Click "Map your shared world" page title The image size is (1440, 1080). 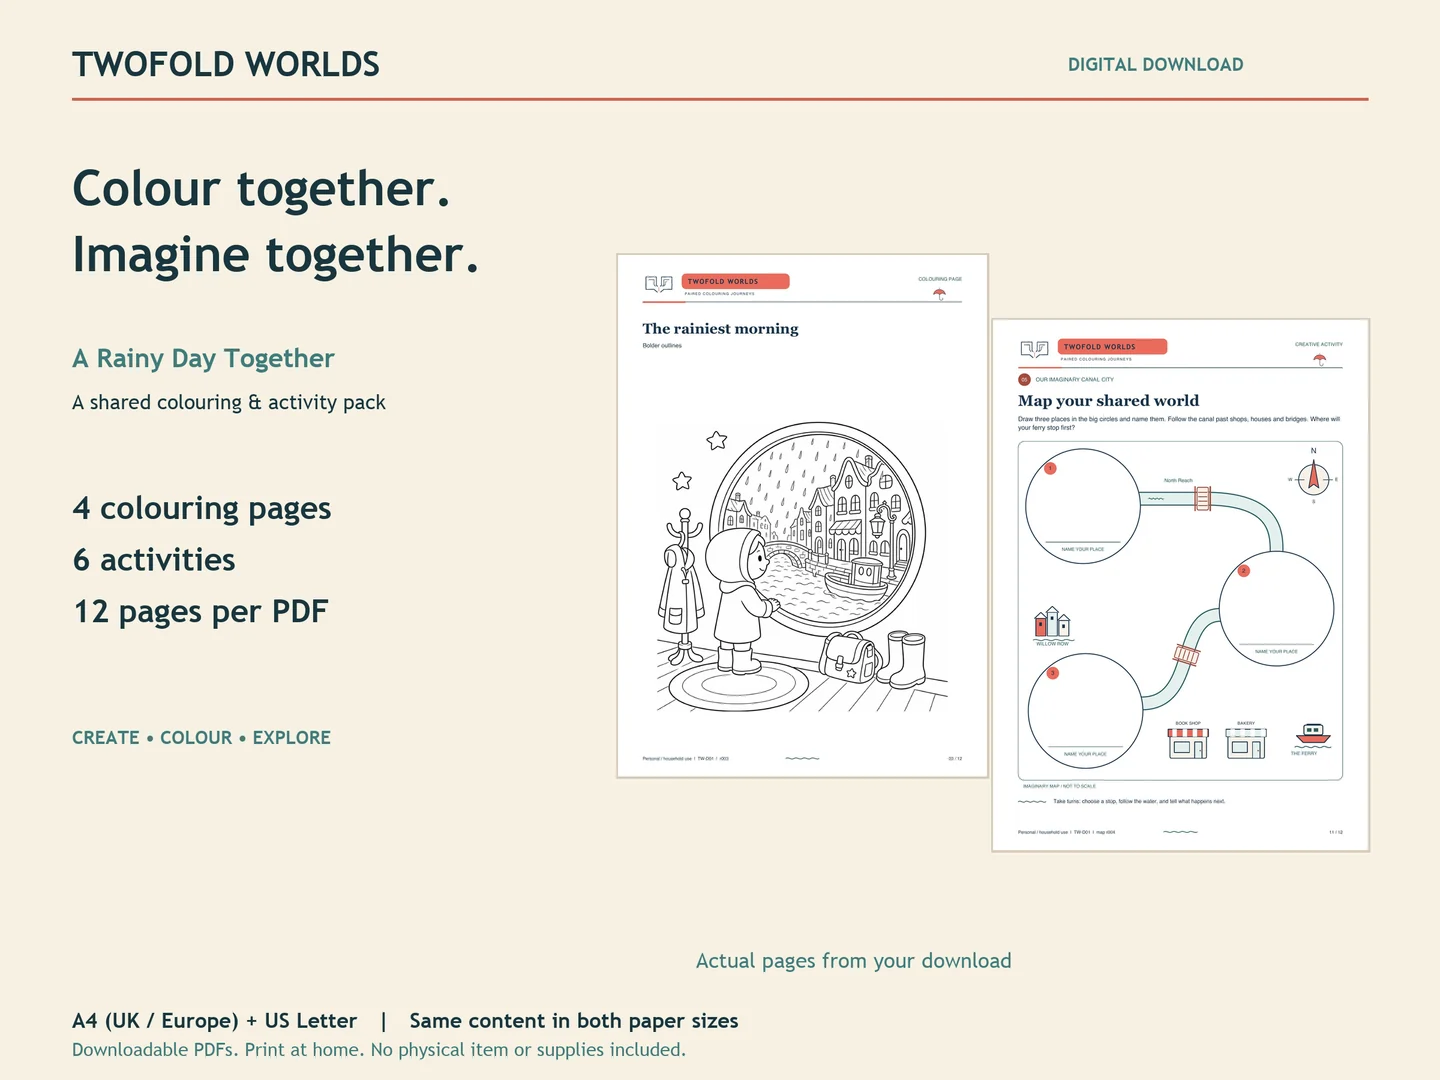pos(1109,401)
